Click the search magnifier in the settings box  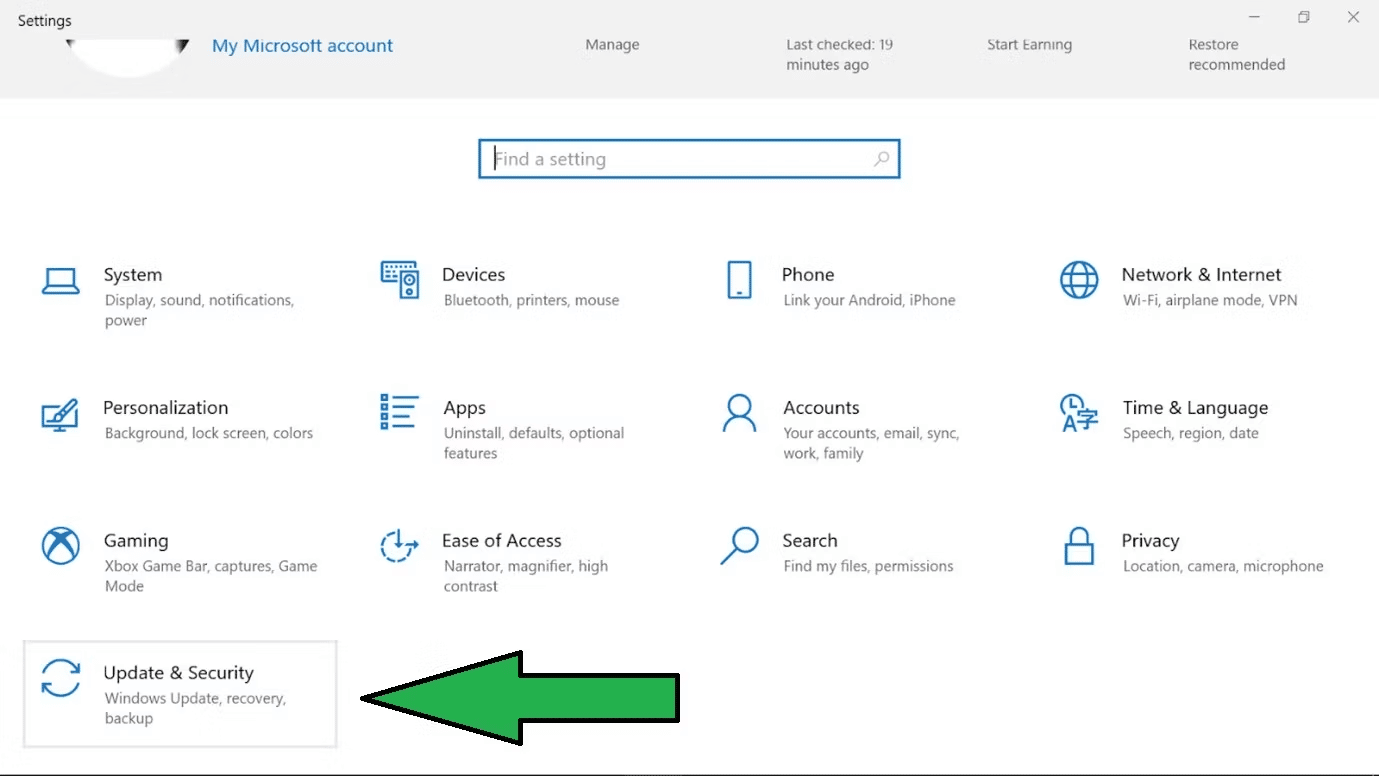tap(881, 159)
